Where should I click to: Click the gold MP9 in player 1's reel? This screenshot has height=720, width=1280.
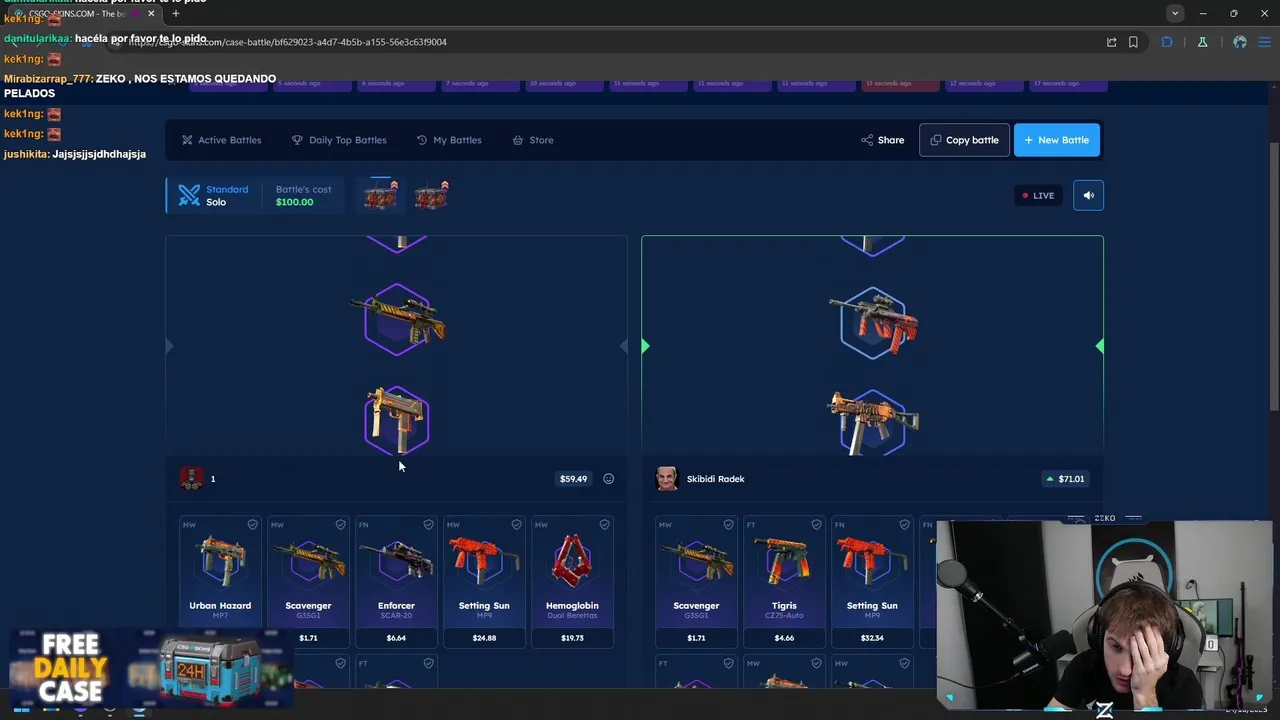tap(397, 420)
